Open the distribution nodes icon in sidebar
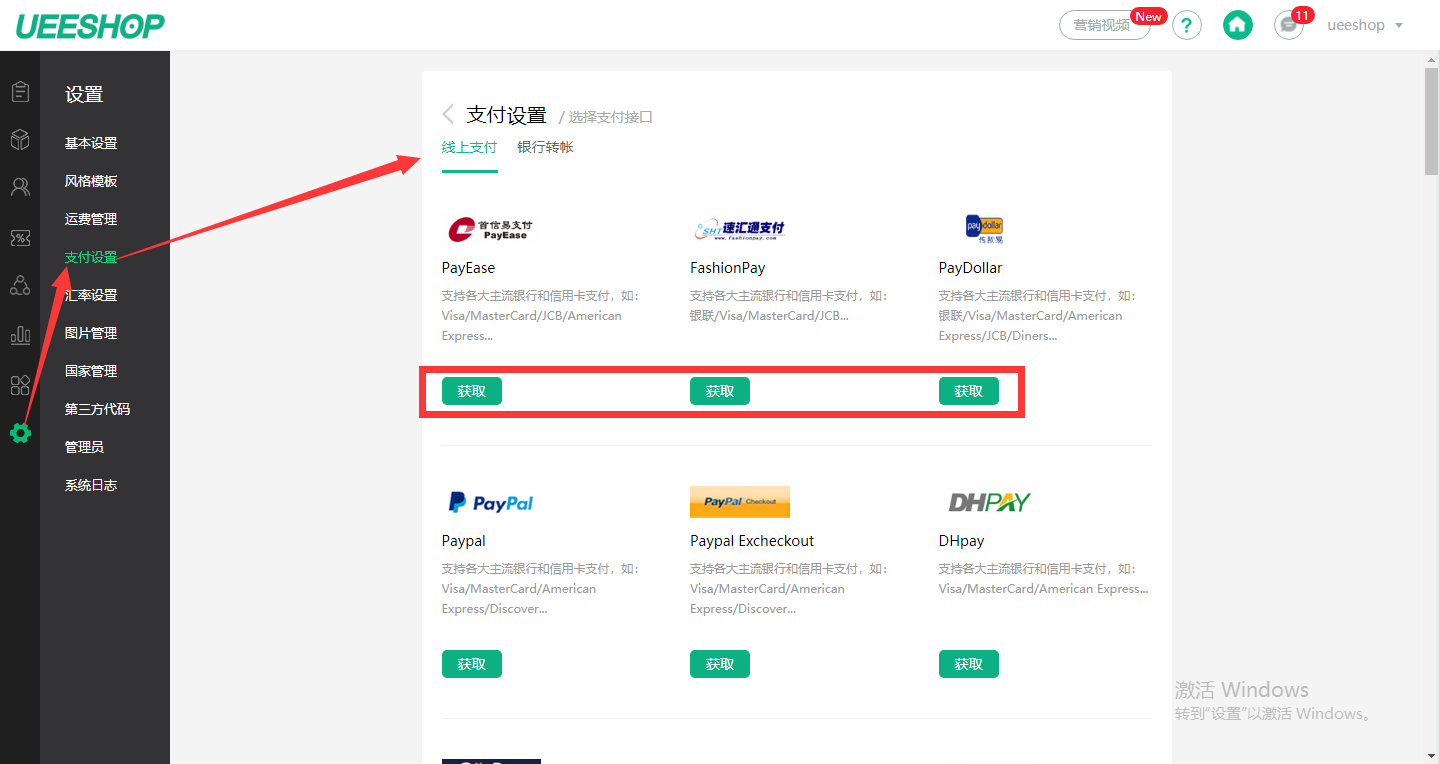 tap(20, 285)
